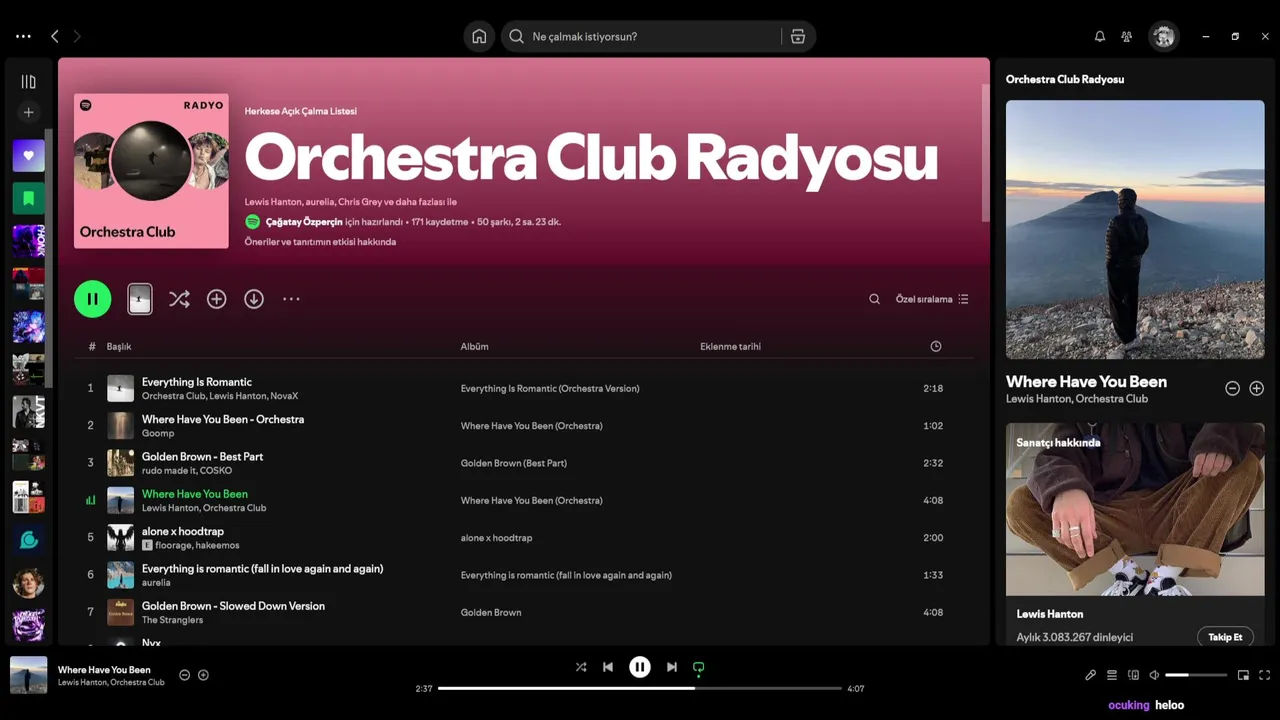The width and height of the screenshot is (1280, 720).
Task: Open album link alone x hoodtrap
Action: (496, 538)
